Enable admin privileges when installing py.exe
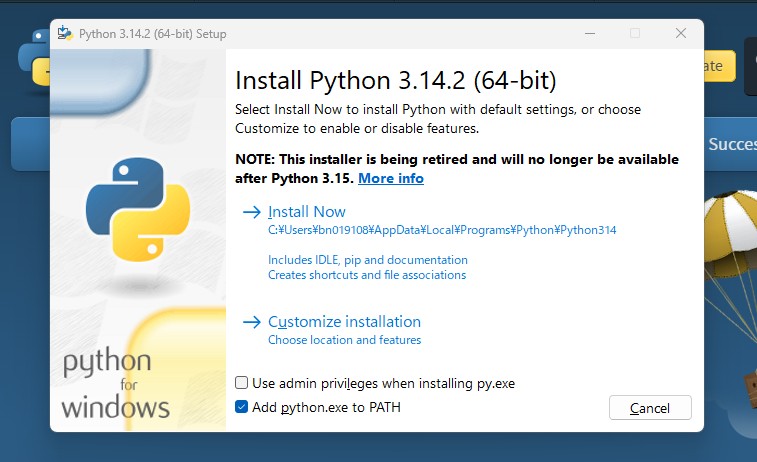 coord(241,383)
